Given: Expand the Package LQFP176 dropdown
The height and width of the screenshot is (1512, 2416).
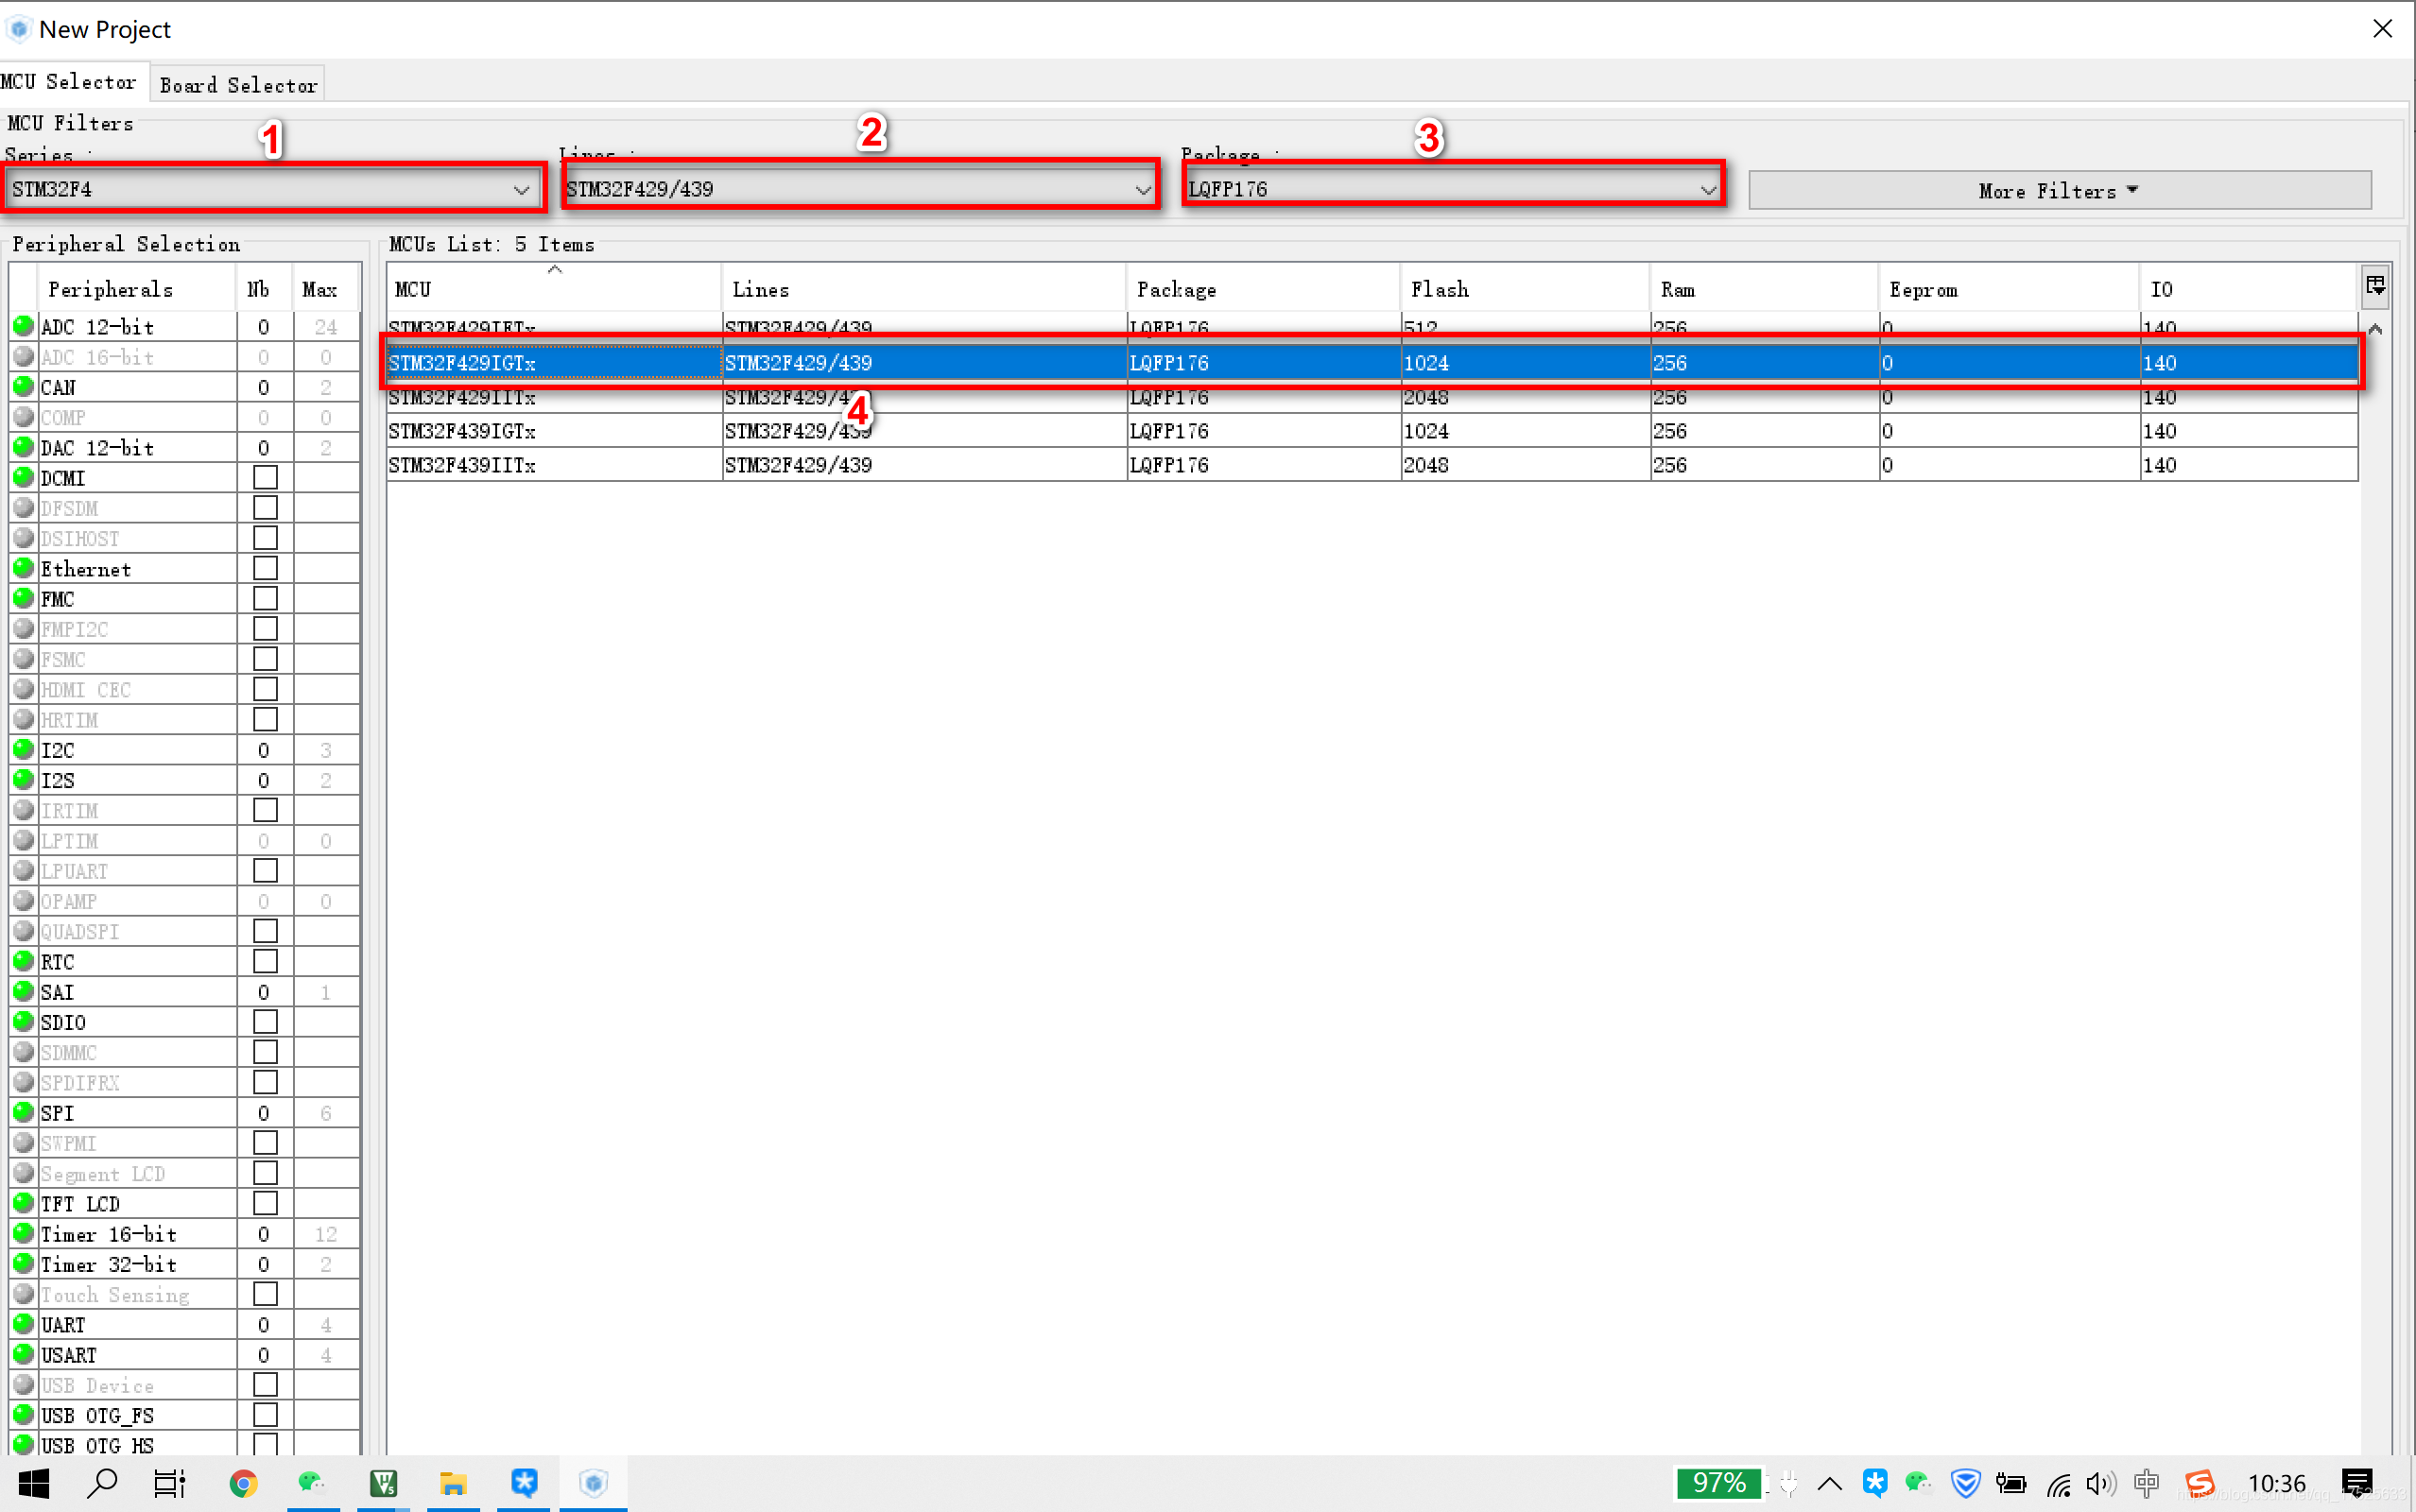Looking at the screenshot, I should click(1707, 190).
